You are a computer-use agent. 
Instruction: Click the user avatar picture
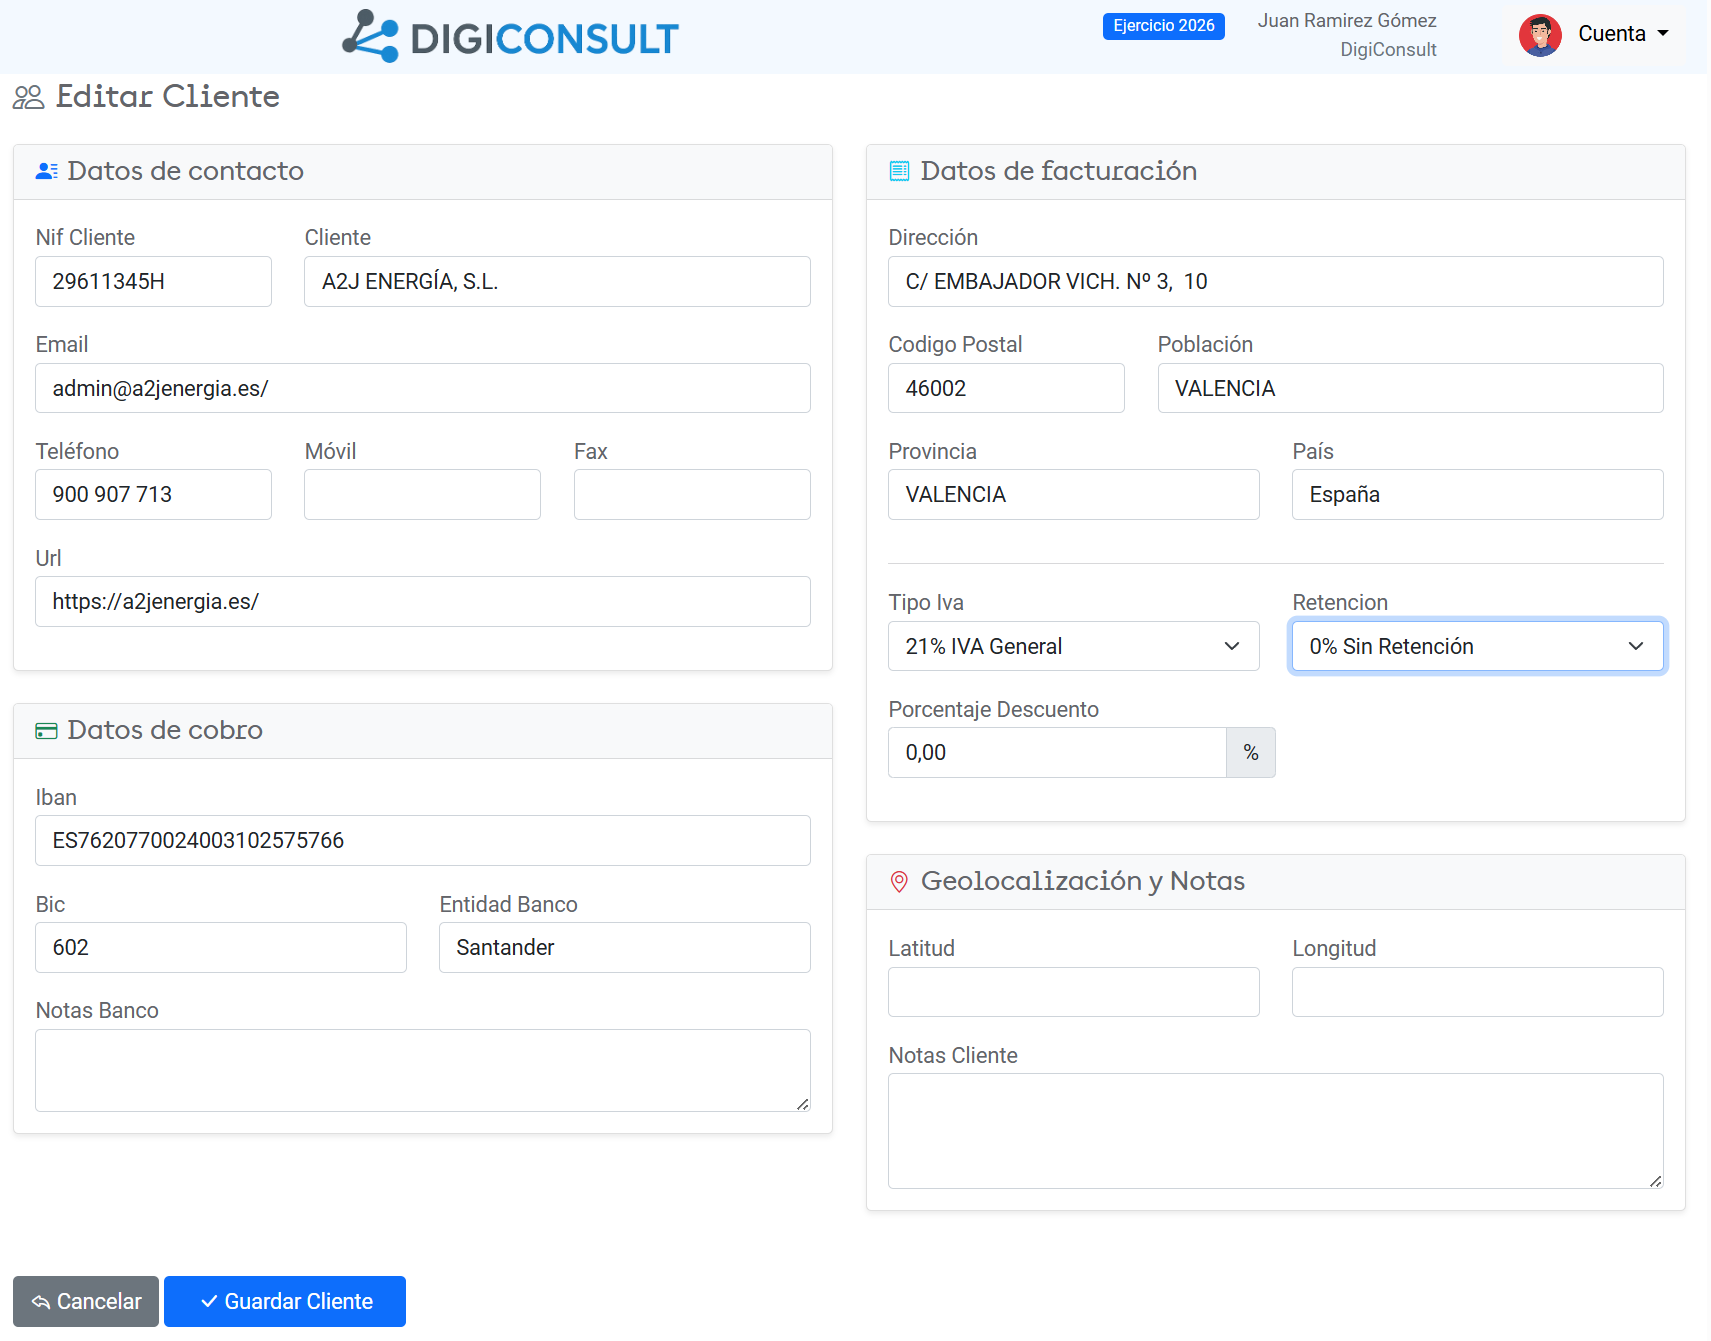[x=1540, y=35]
